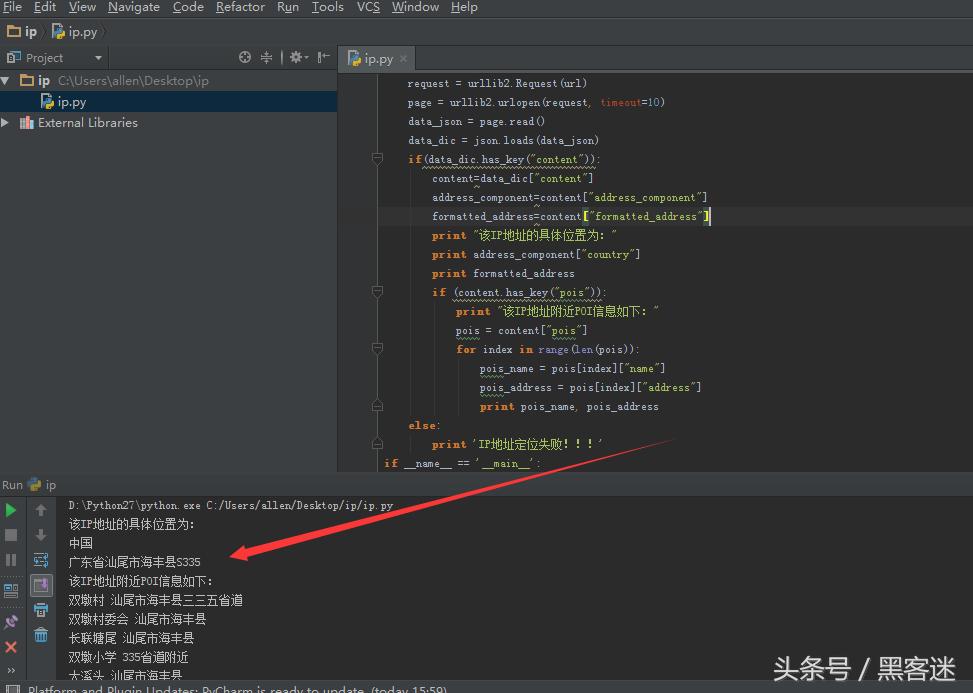Click the ip.py breadcrumb in navigation bar

click(81, 32)
